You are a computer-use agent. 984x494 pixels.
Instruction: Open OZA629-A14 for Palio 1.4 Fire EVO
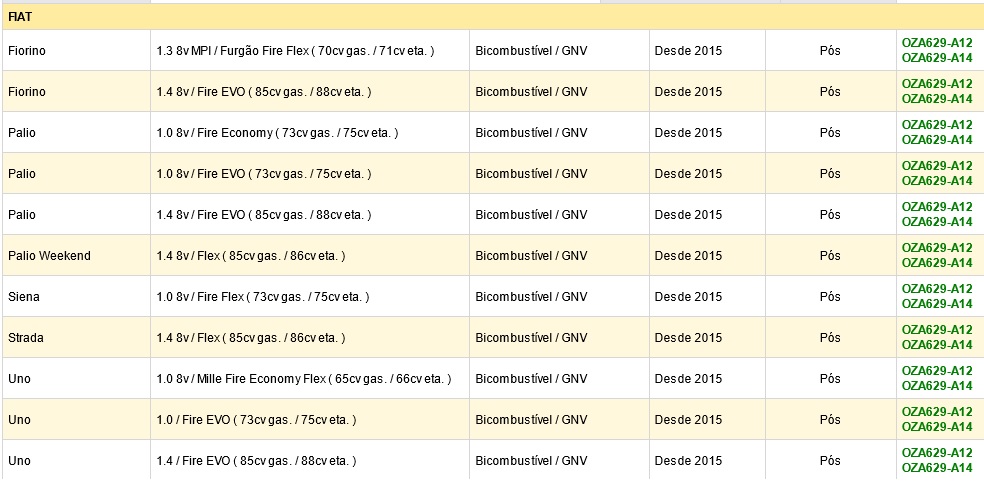coord(937,222)
